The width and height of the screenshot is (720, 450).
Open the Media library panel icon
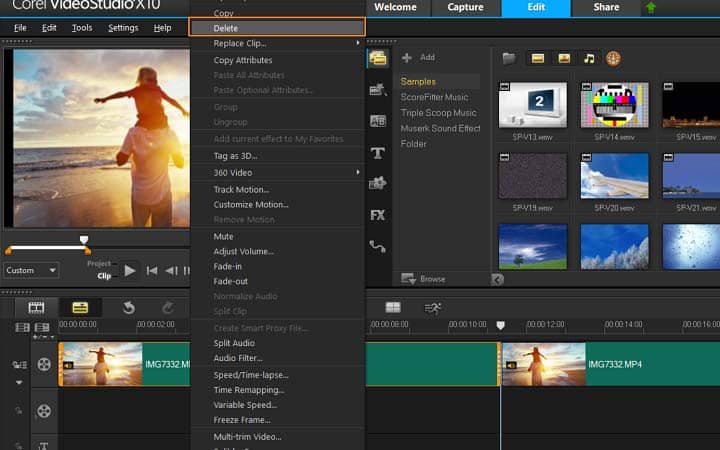tap(378, 58)
